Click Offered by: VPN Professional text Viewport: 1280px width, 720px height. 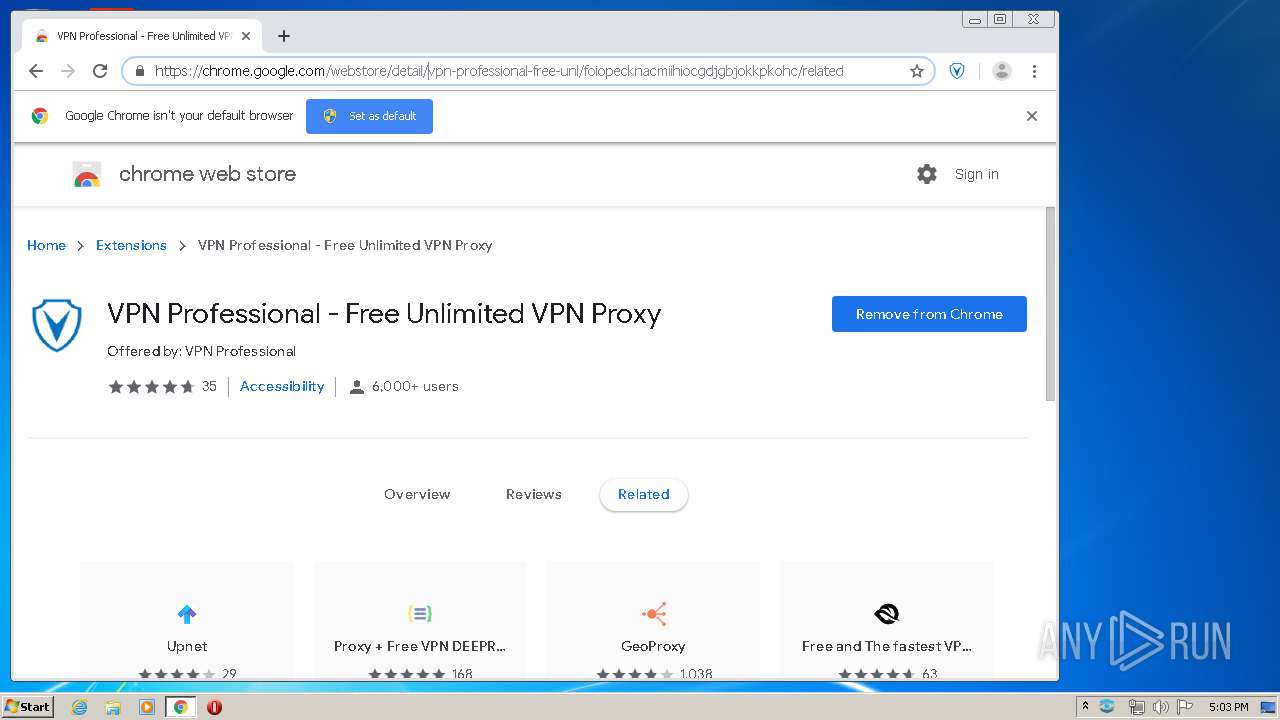(x=202, y=351)
